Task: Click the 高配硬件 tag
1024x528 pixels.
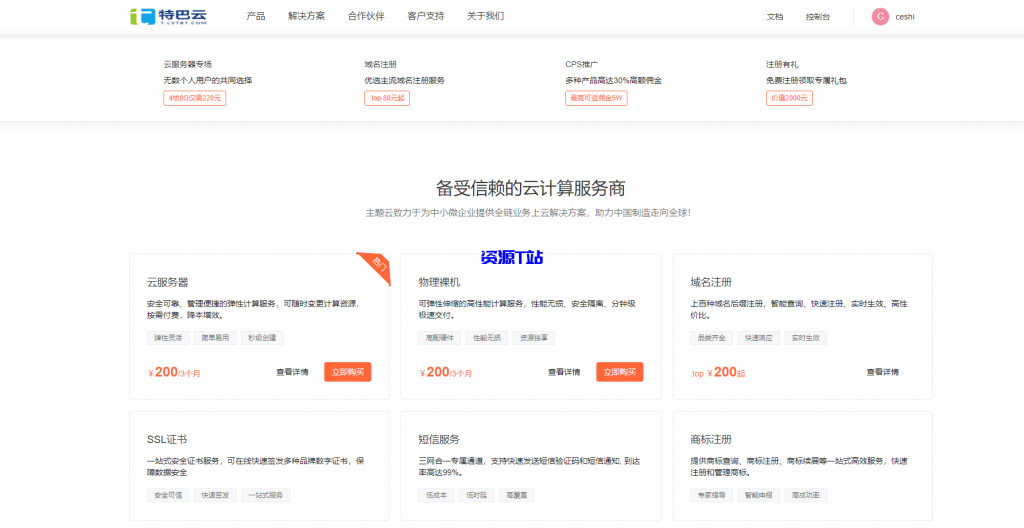Action: pos(440,338)
